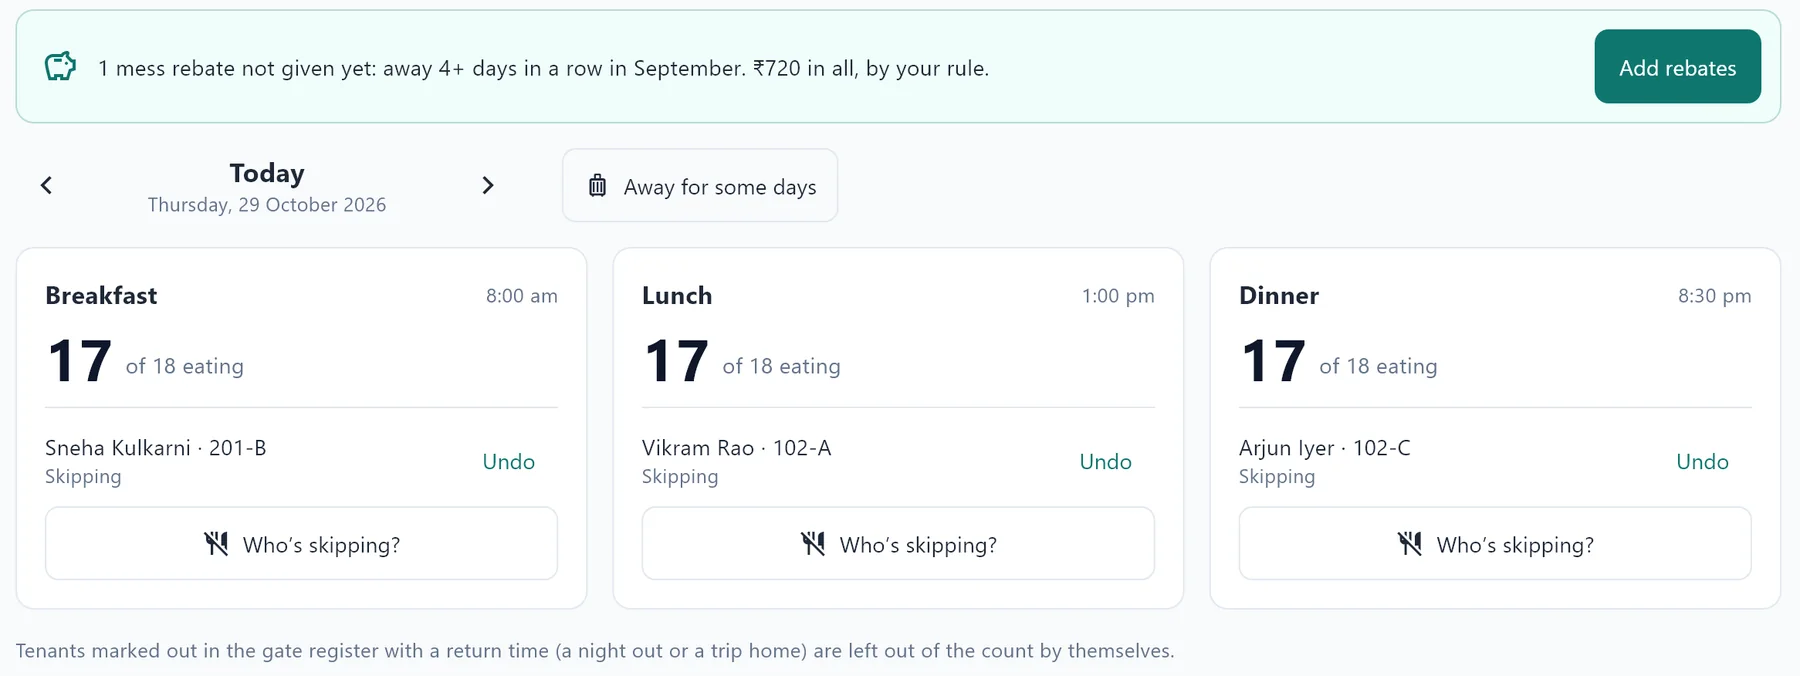Screen dimensions: 1800x676
Task: Click crossed cutlery icon in Breakfast card
Action: pyautogui.click(x=216, y=544)
